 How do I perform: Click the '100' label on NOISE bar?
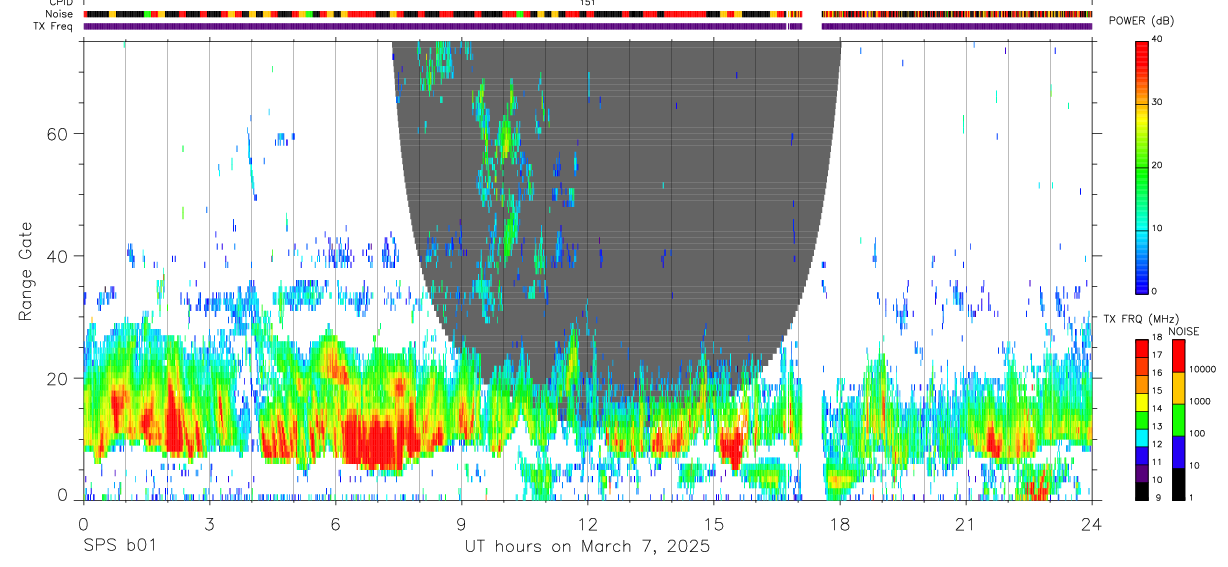click(x=1197, y=433)
